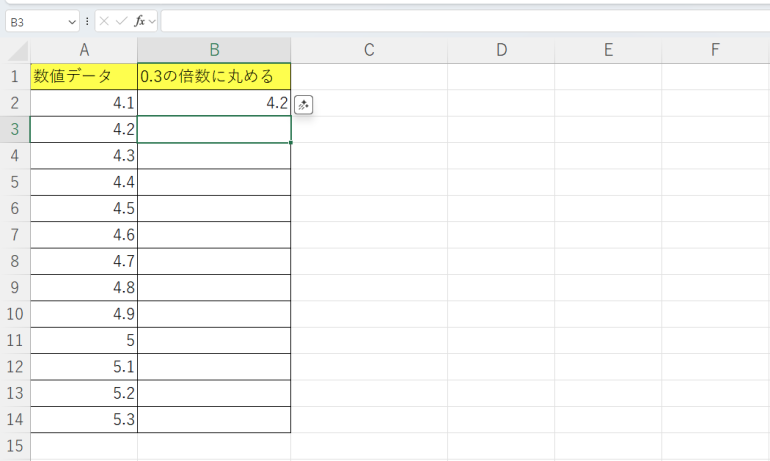770x461 pixels.
Task: Click inside the formula bar input
Action: point(465,21)
